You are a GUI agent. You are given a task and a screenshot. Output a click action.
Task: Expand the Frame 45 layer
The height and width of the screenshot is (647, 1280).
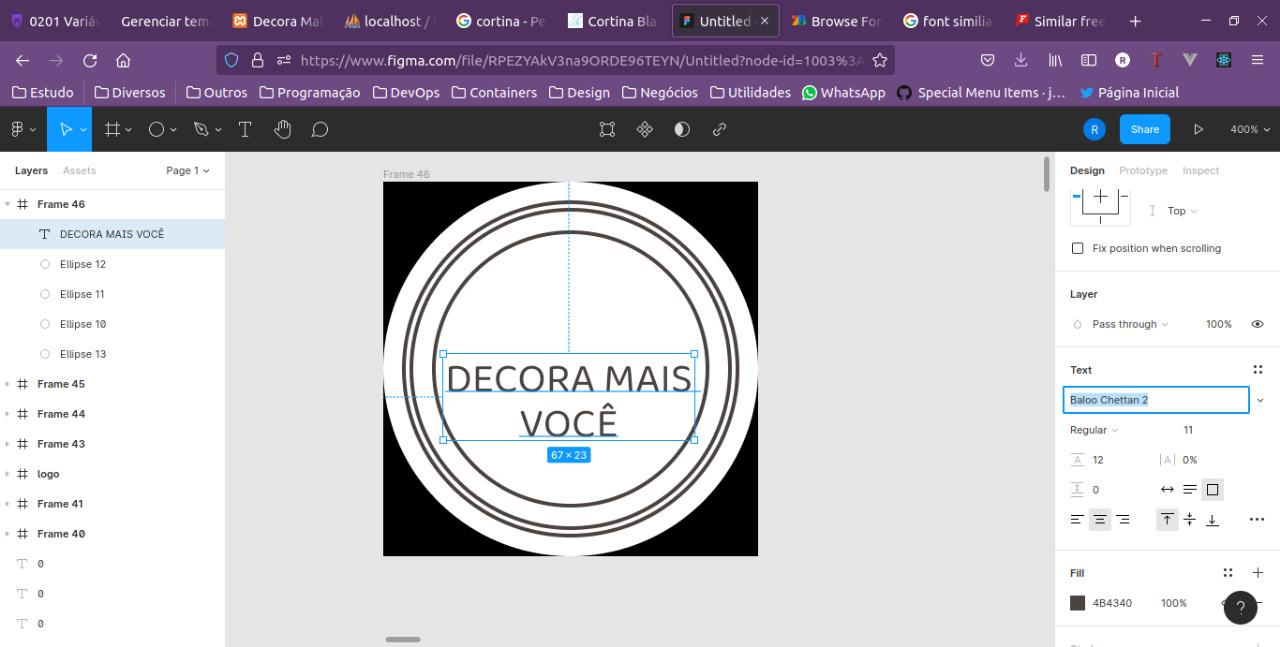point(10,383)
